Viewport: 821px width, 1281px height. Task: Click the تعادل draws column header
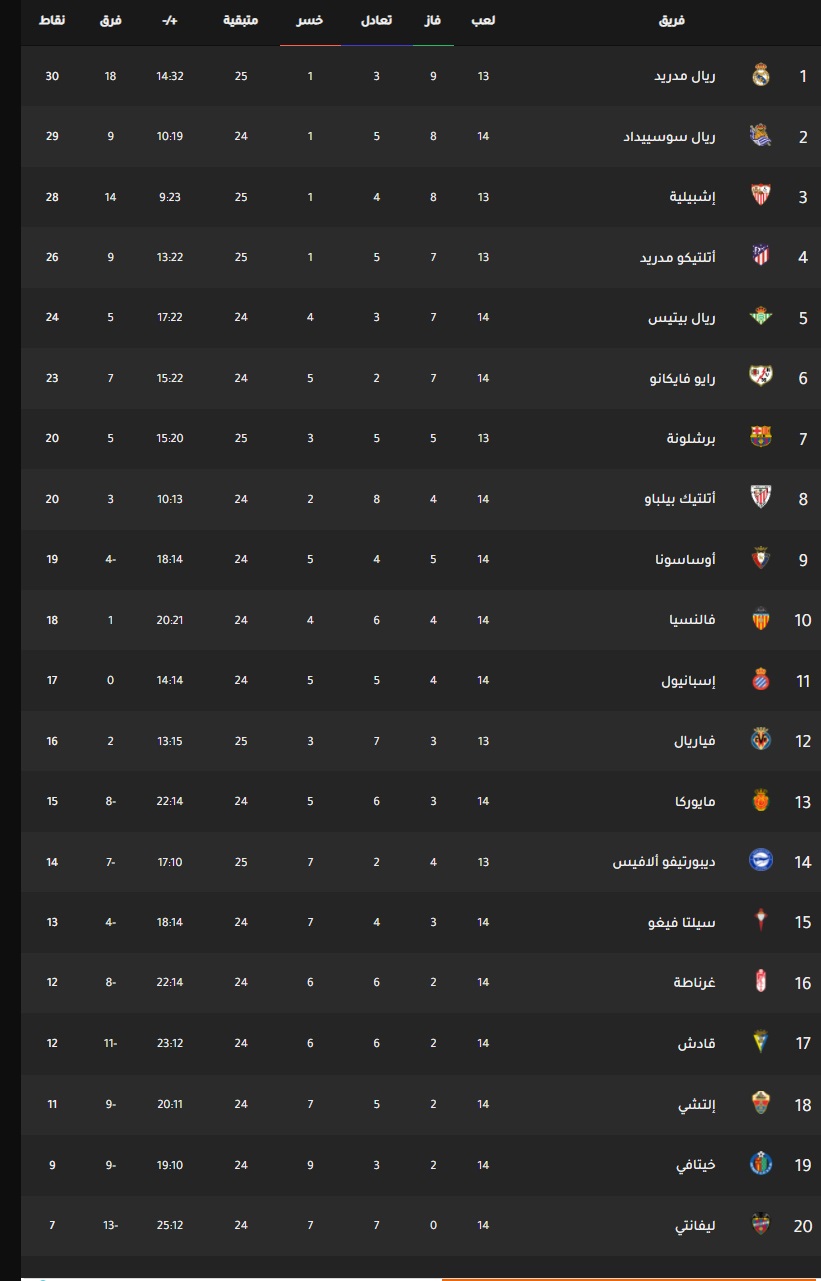(376, 20)
